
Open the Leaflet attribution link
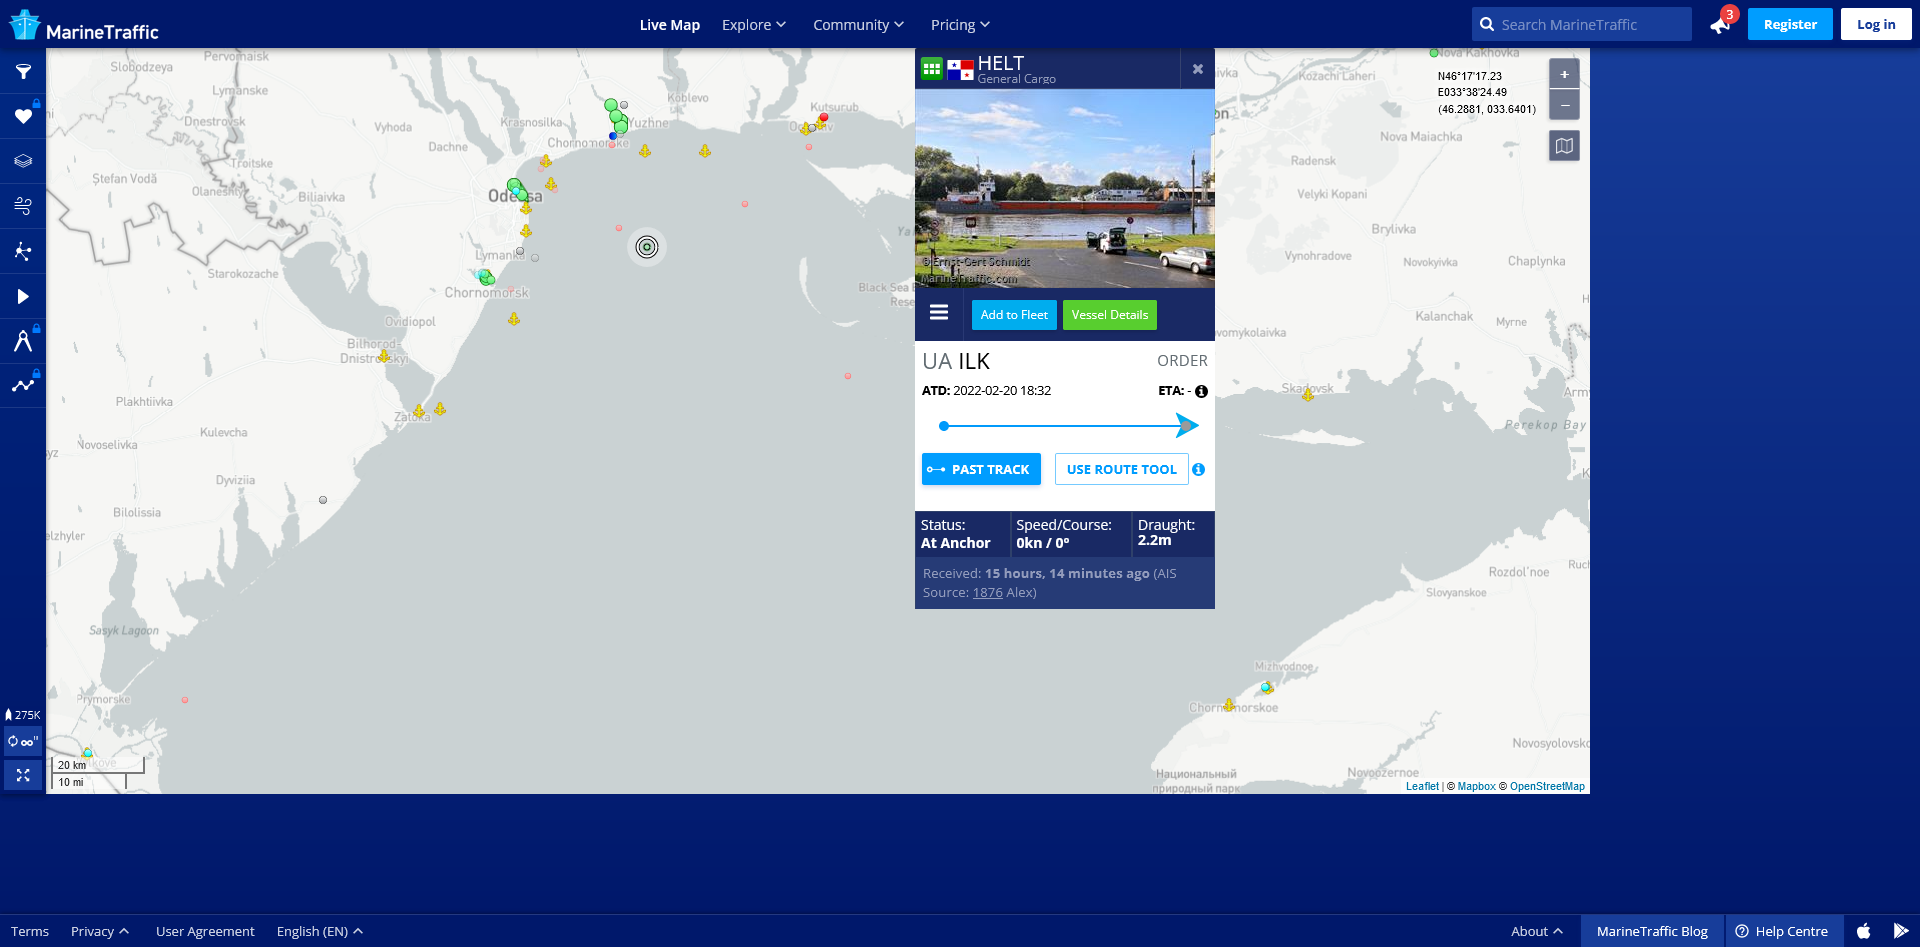1422,786
